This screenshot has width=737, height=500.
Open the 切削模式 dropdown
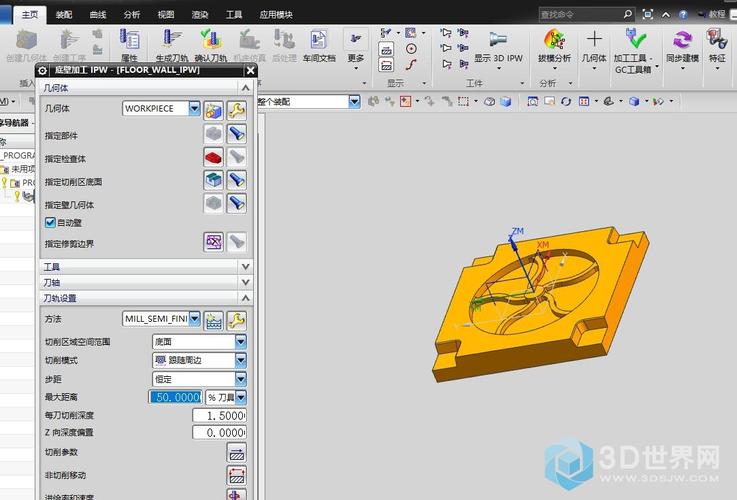[x=241, y=360]
